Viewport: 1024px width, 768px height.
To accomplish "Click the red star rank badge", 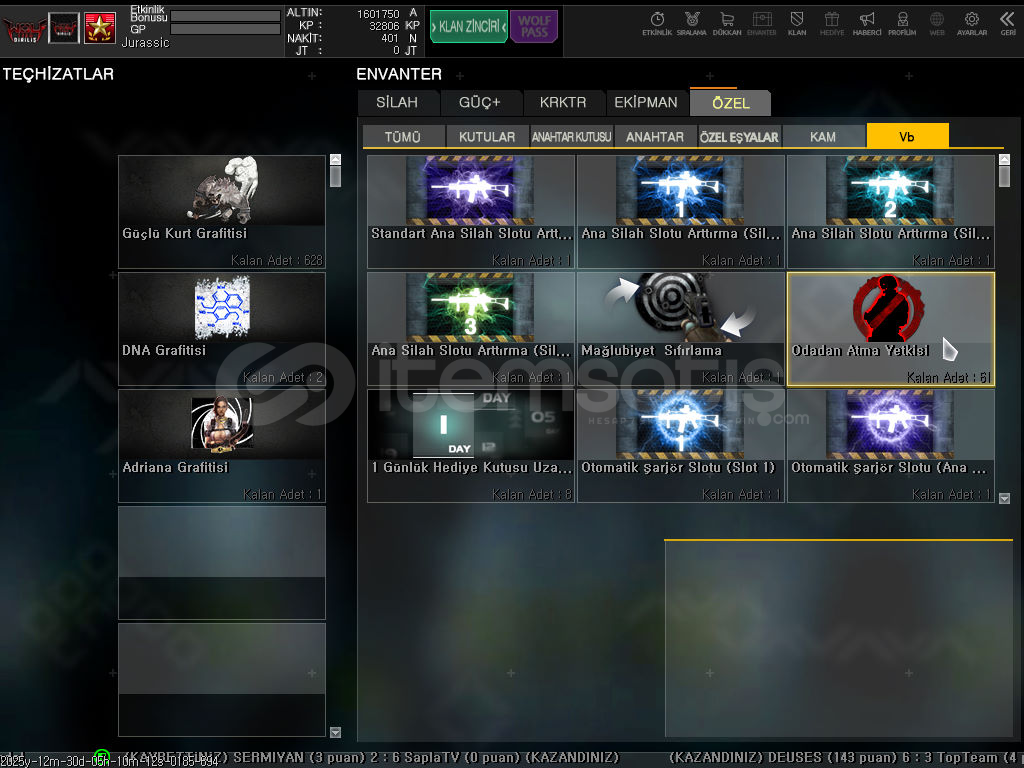I will tap(100, 28).
